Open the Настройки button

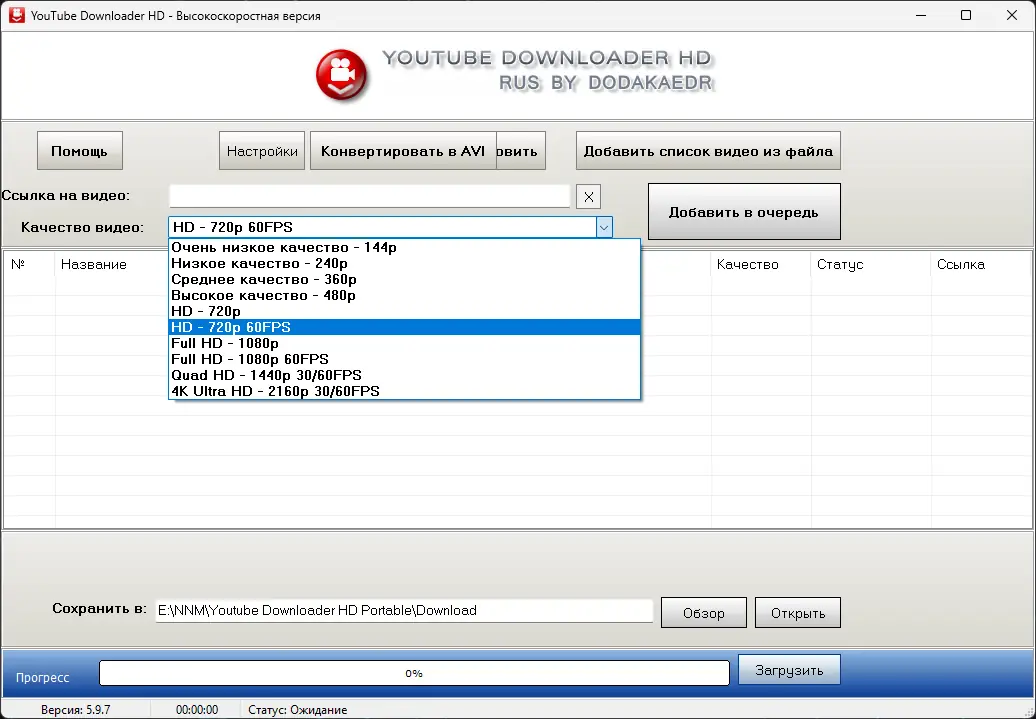point(261,150)
